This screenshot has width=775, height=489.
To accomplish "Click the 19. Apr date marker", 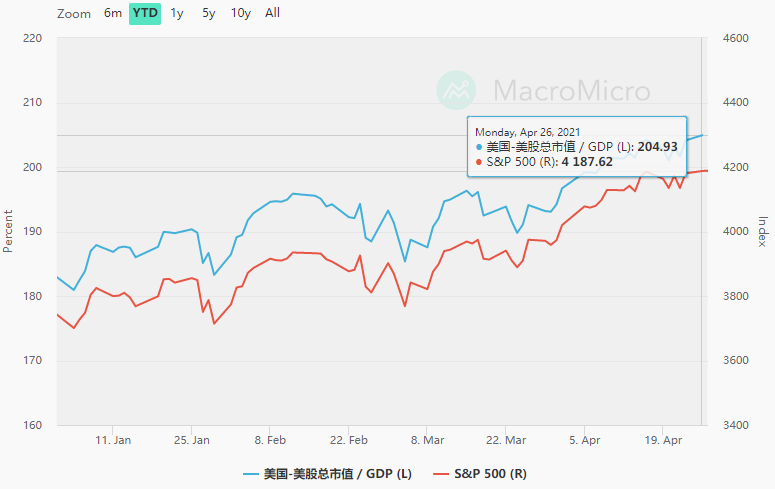I will (665, 440).
